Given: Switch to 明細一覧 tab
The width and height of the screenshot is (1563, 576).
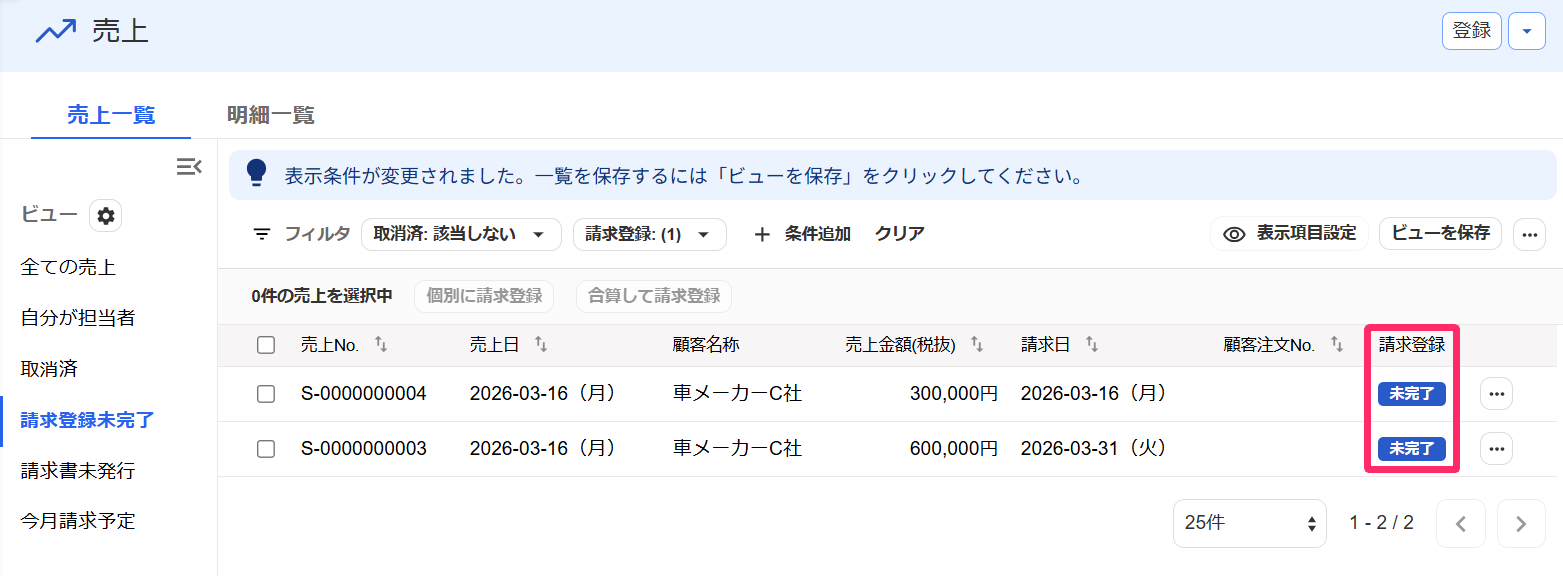Looking at the screenshot, I should coord(271,115).
